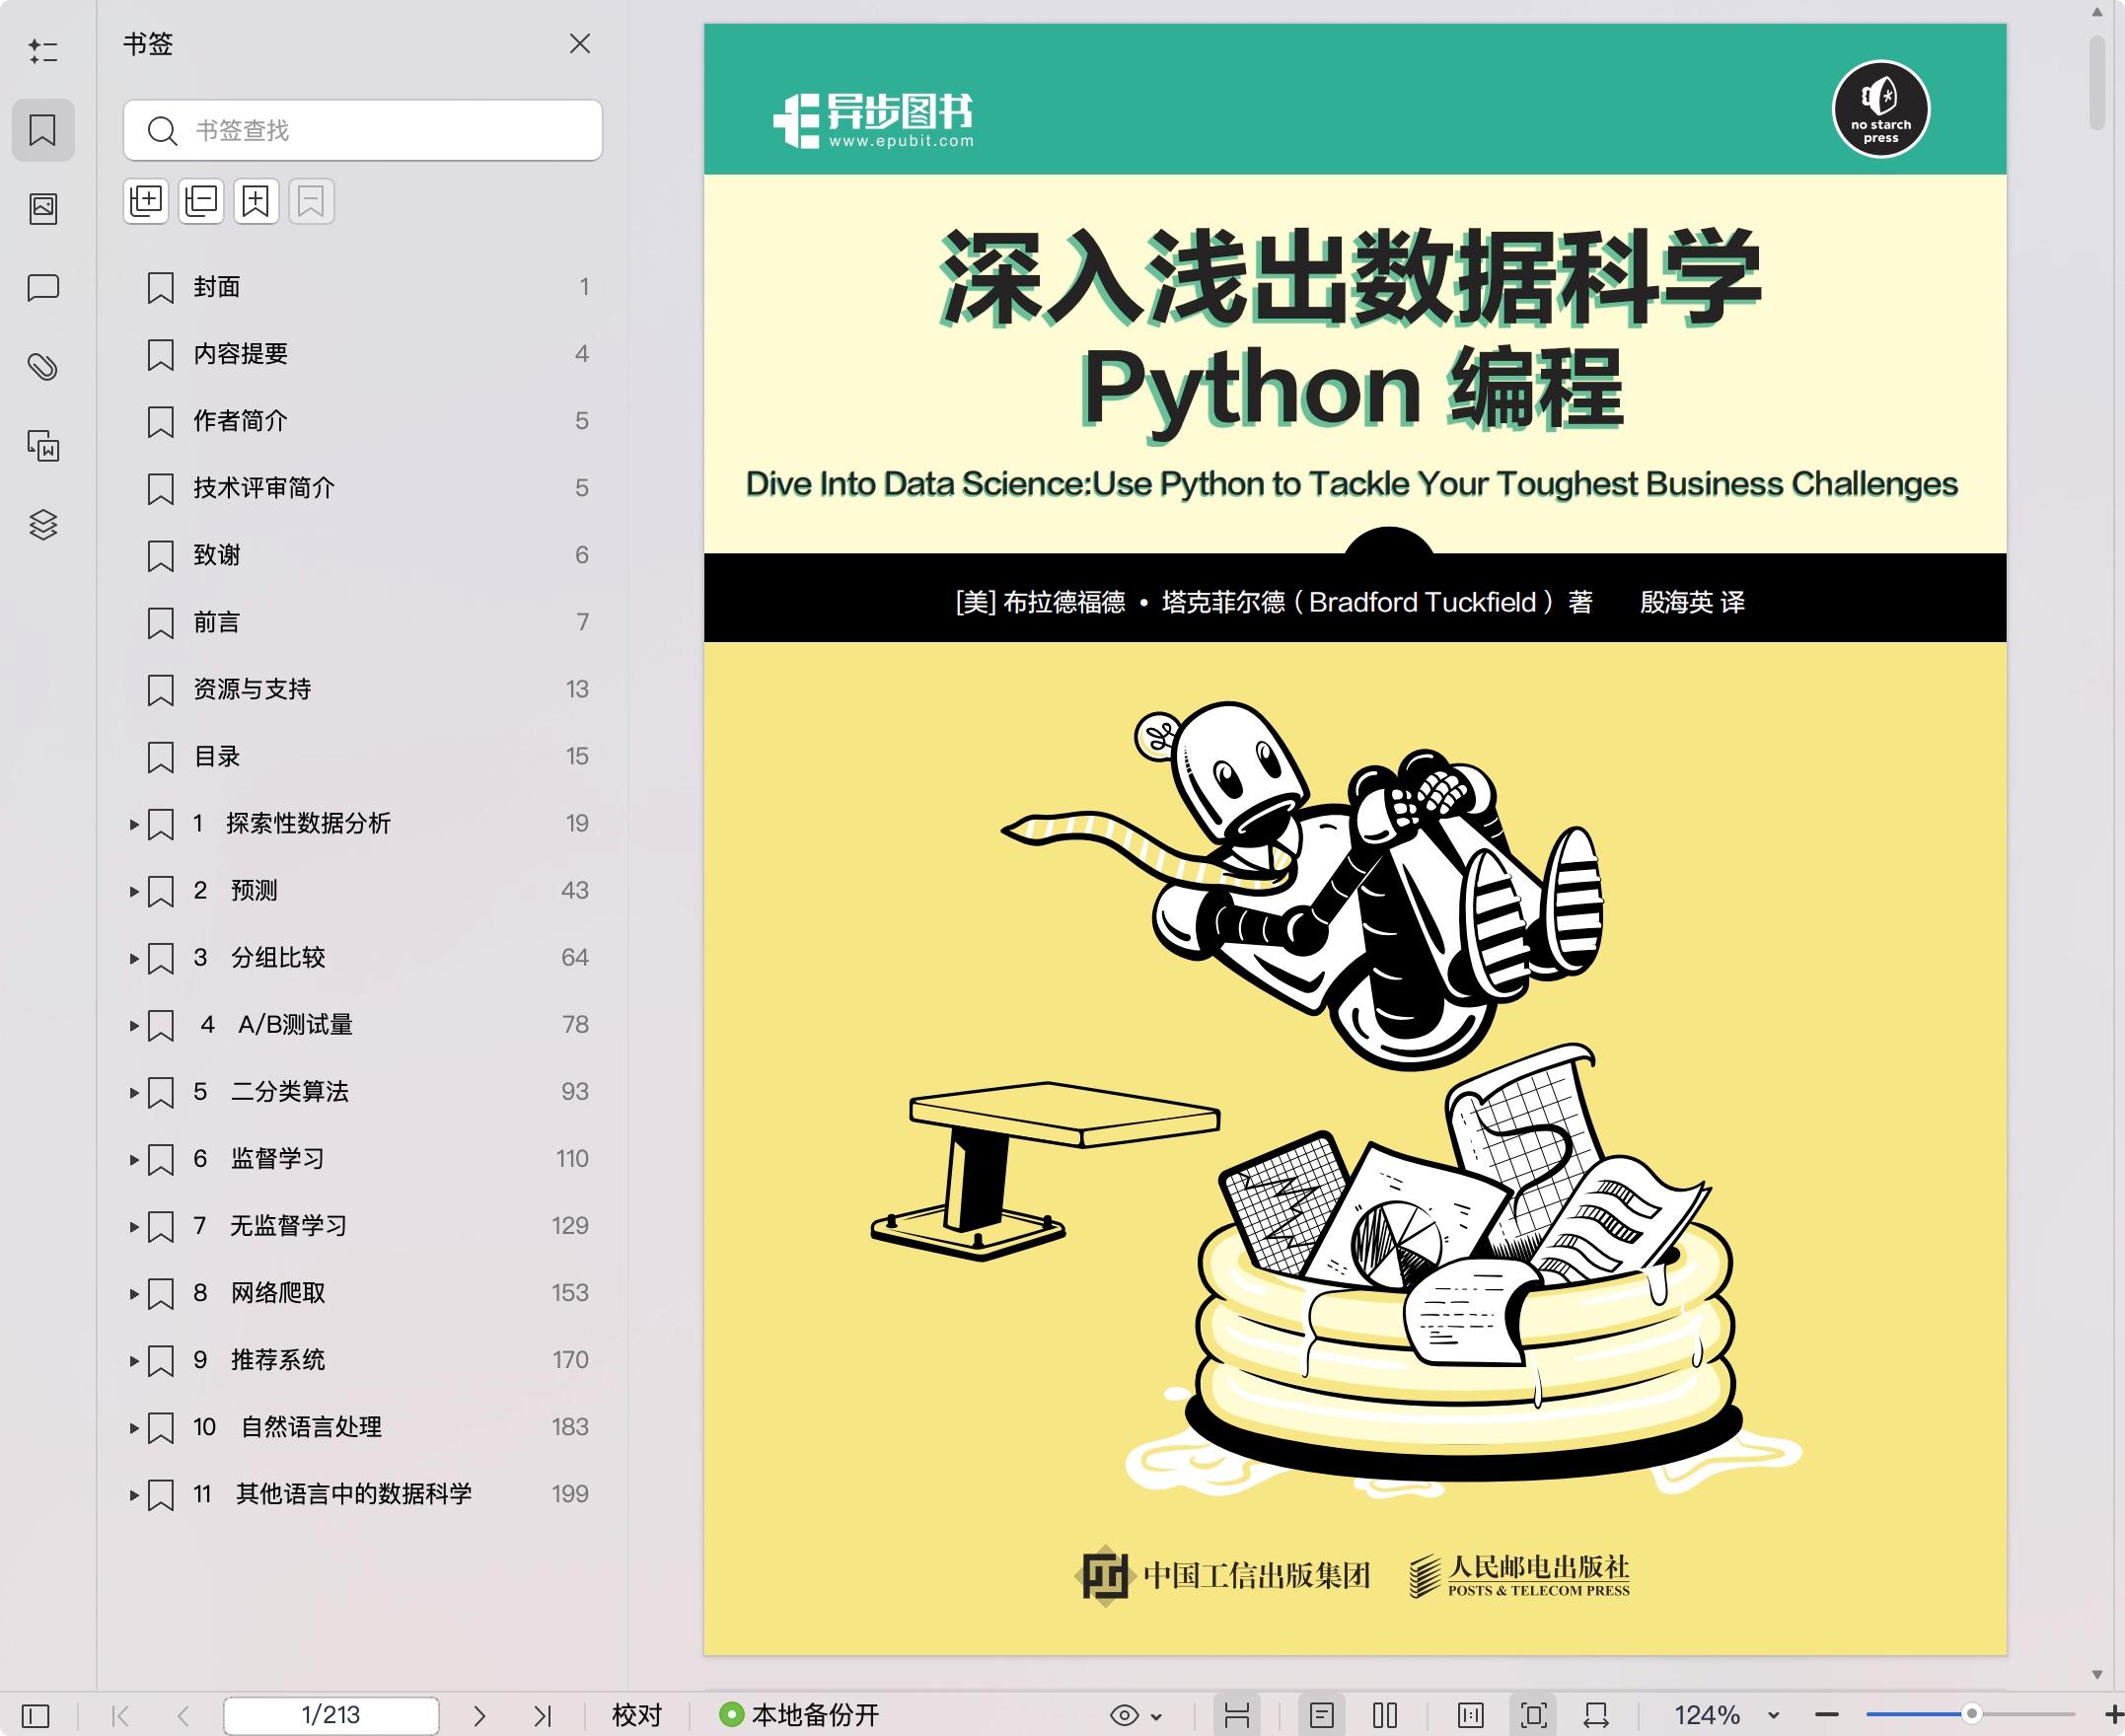This screenshot has height=1736, width=2125.
Task: Expand chapter 5 二分类算法
Action: point(134,1092)
